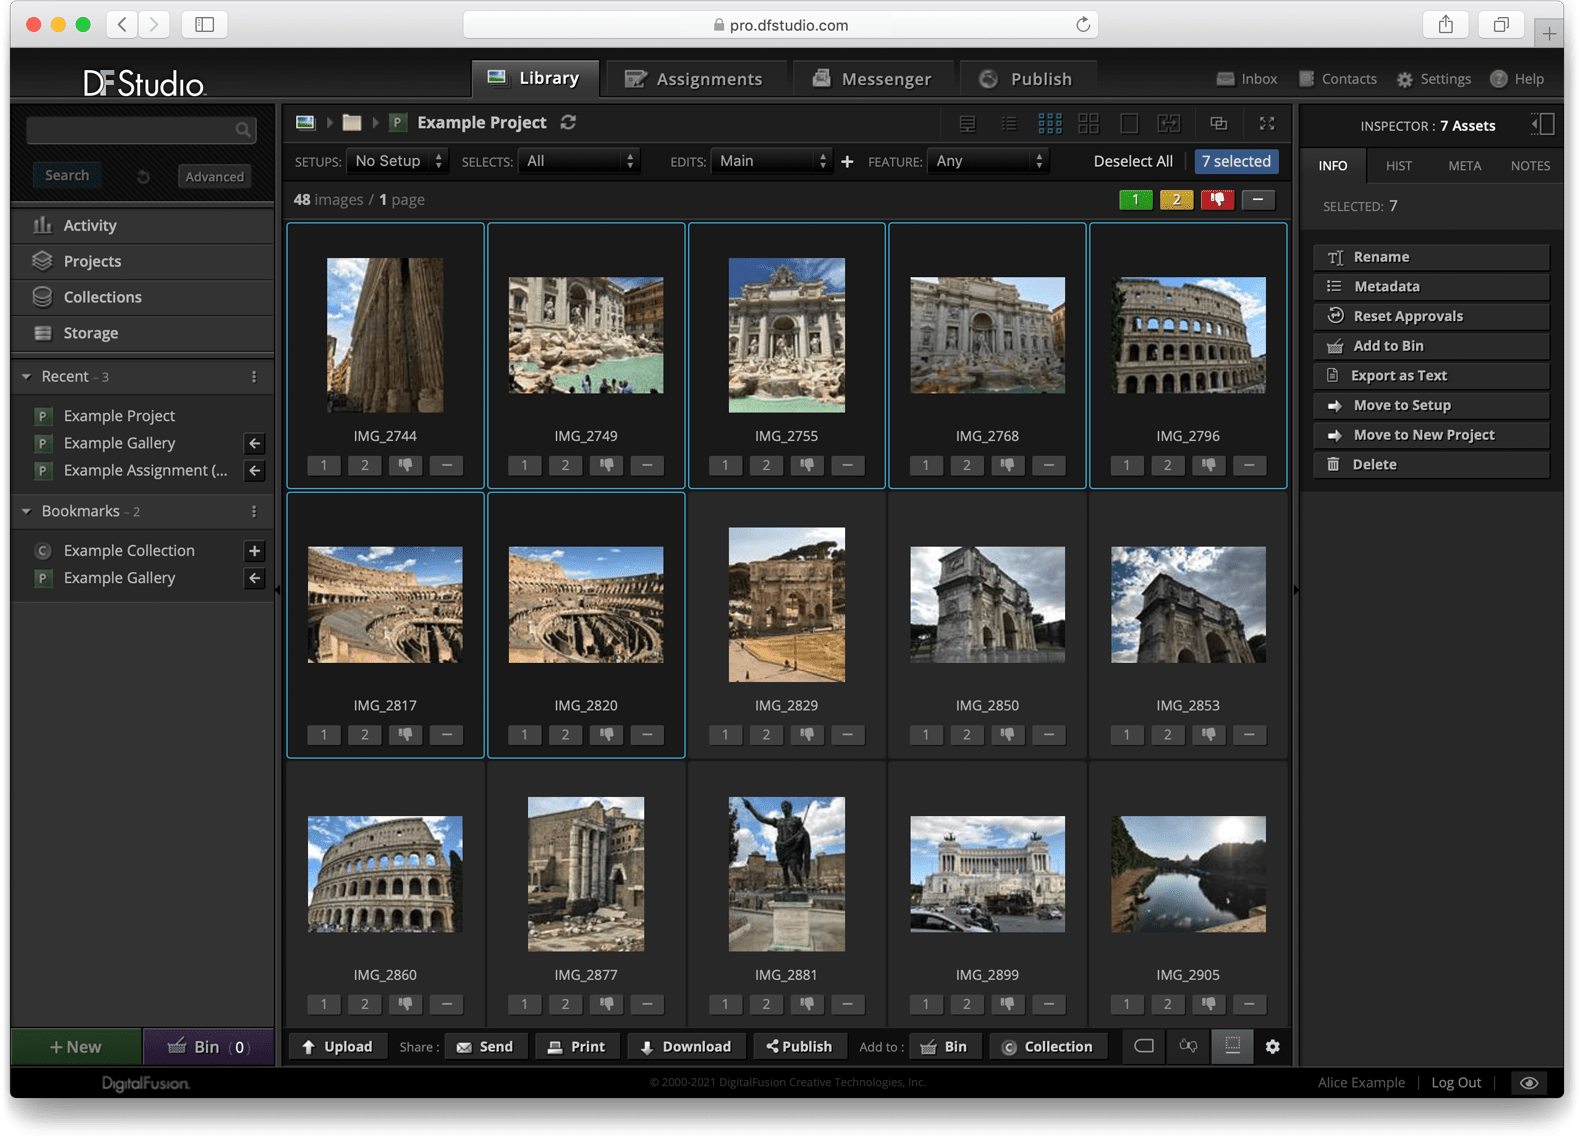Image resolution: width=1580 pixels, height=1136 pixels.
Task: Toggle the 1 rating on IMG_2829
Action: point(725,735)
